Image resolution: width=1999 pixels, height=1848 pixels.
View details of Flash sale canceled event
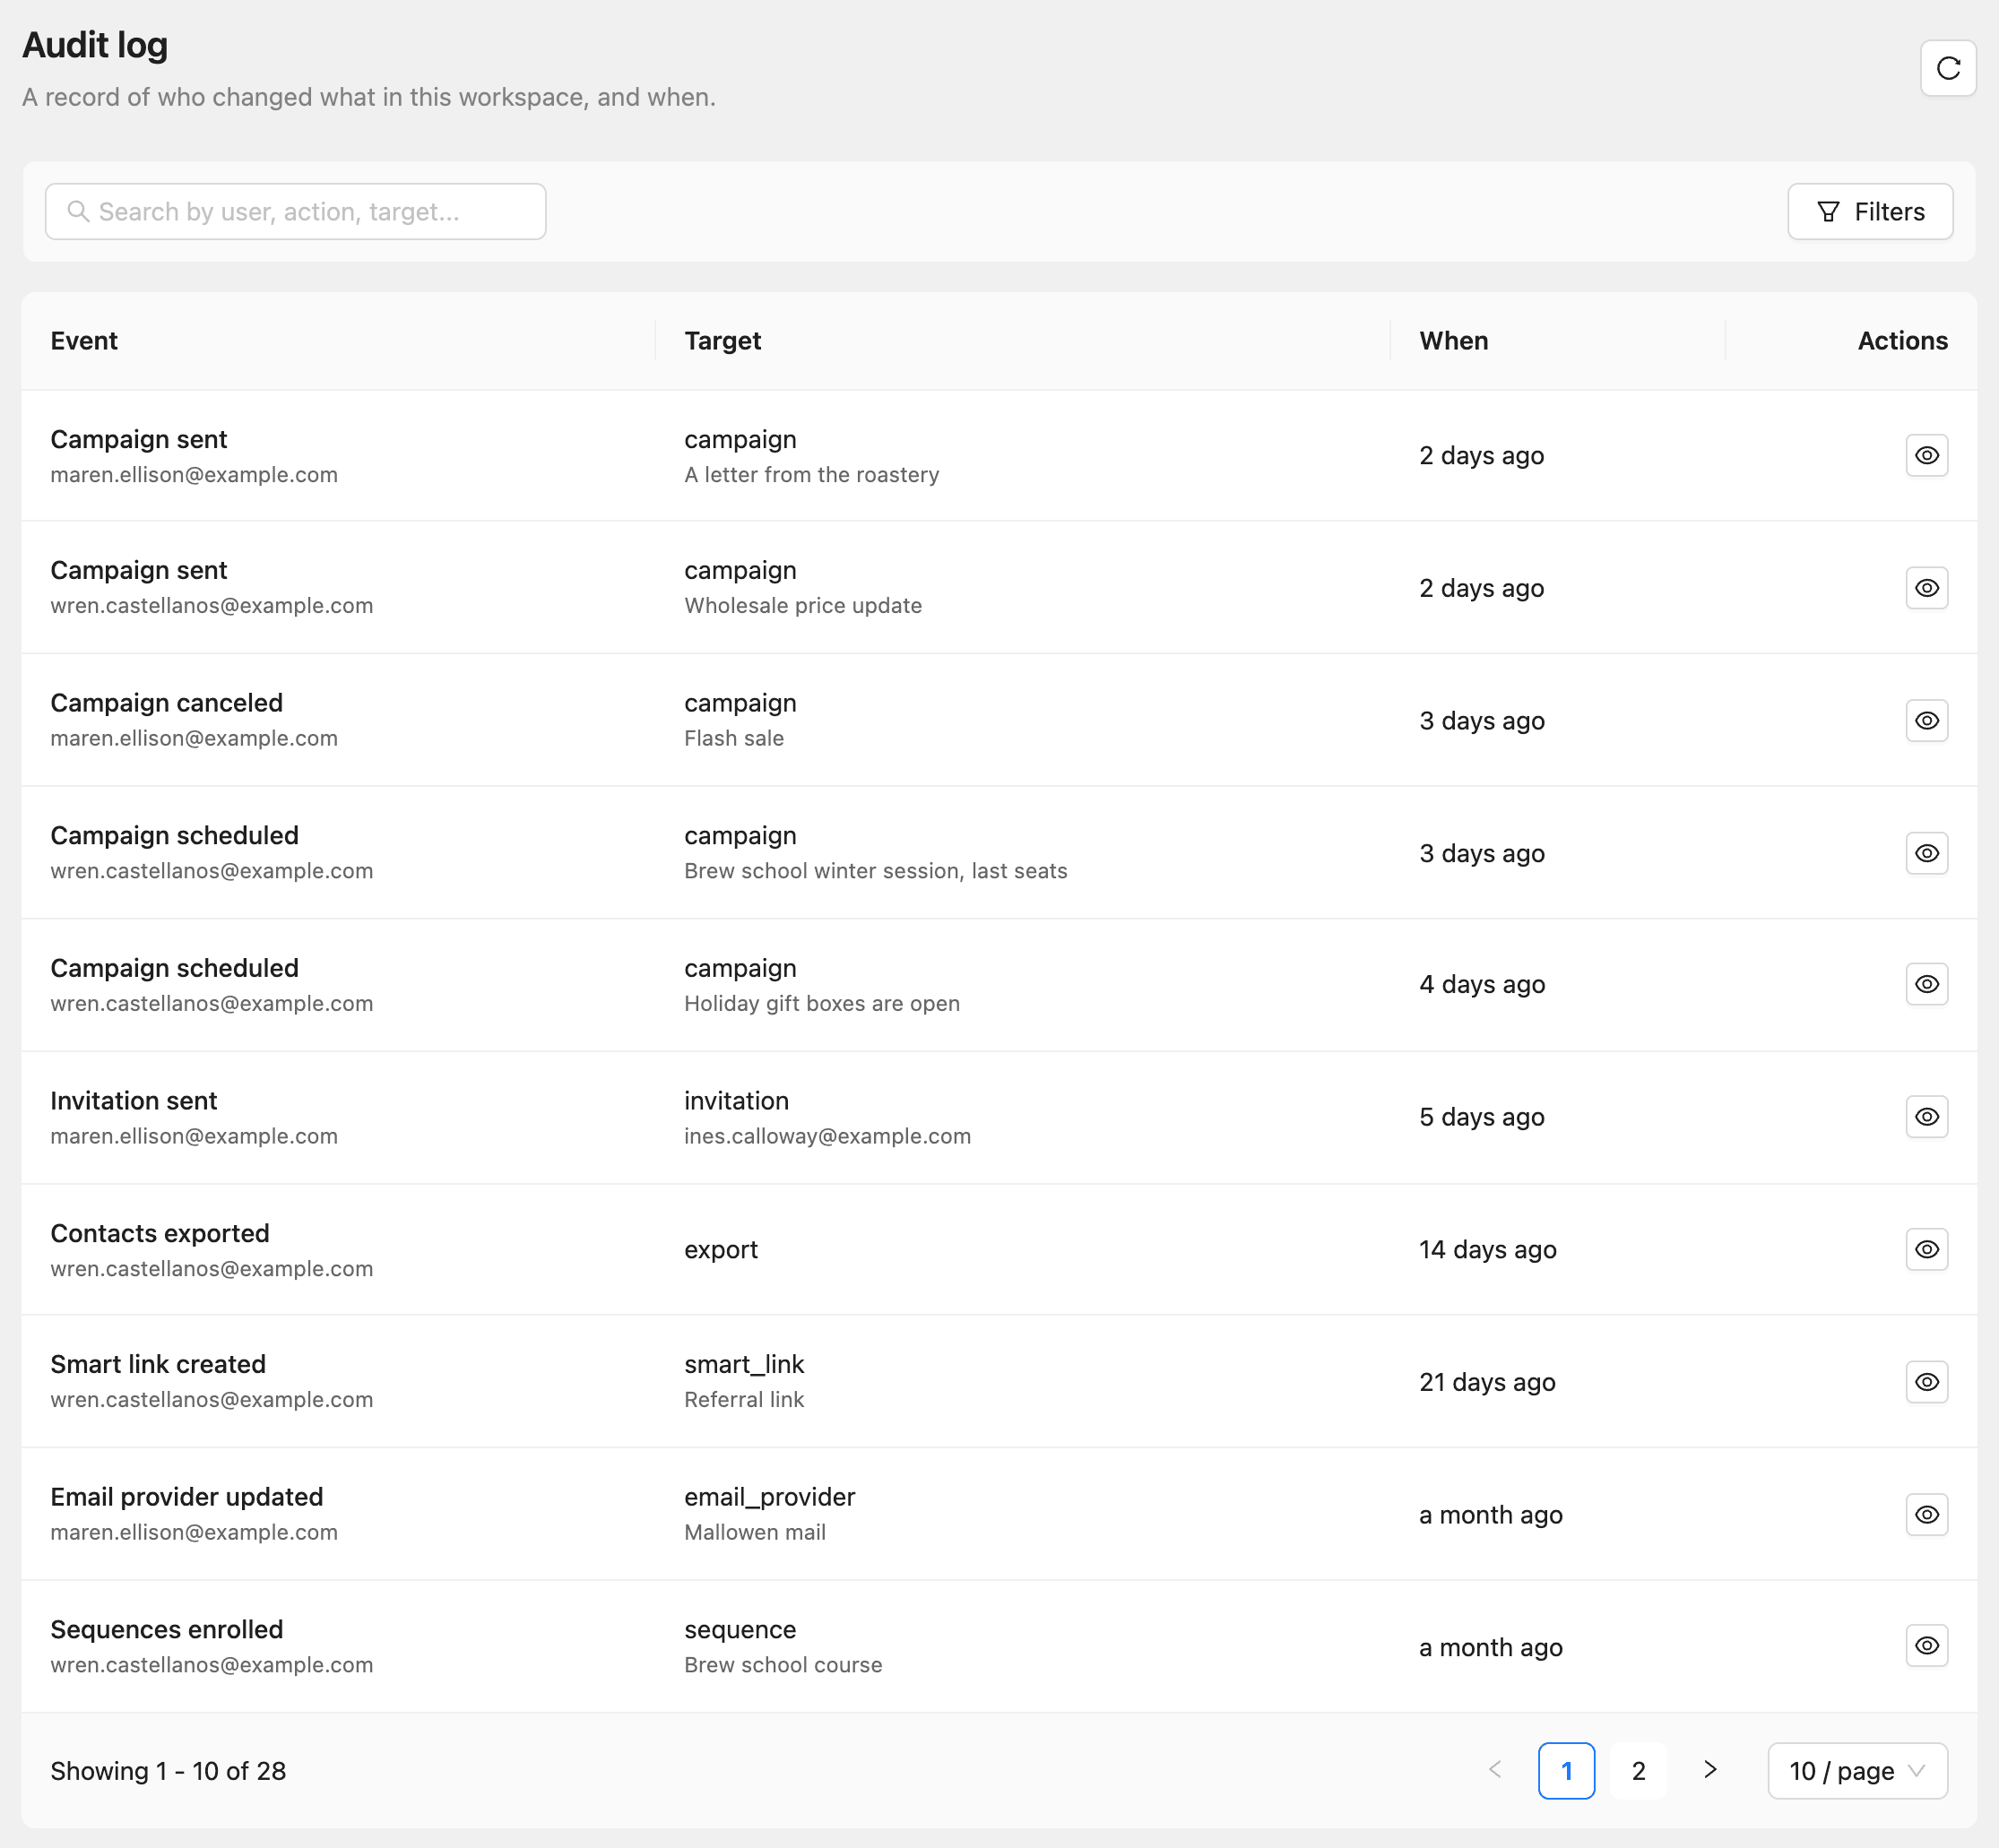coord(1926,720)
